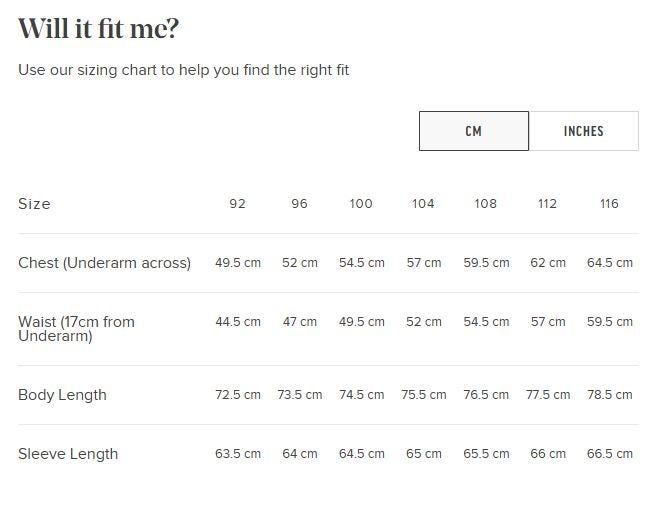660x507 pixels.
Task: Select the size 100 column header
Action: coord(361,204)
